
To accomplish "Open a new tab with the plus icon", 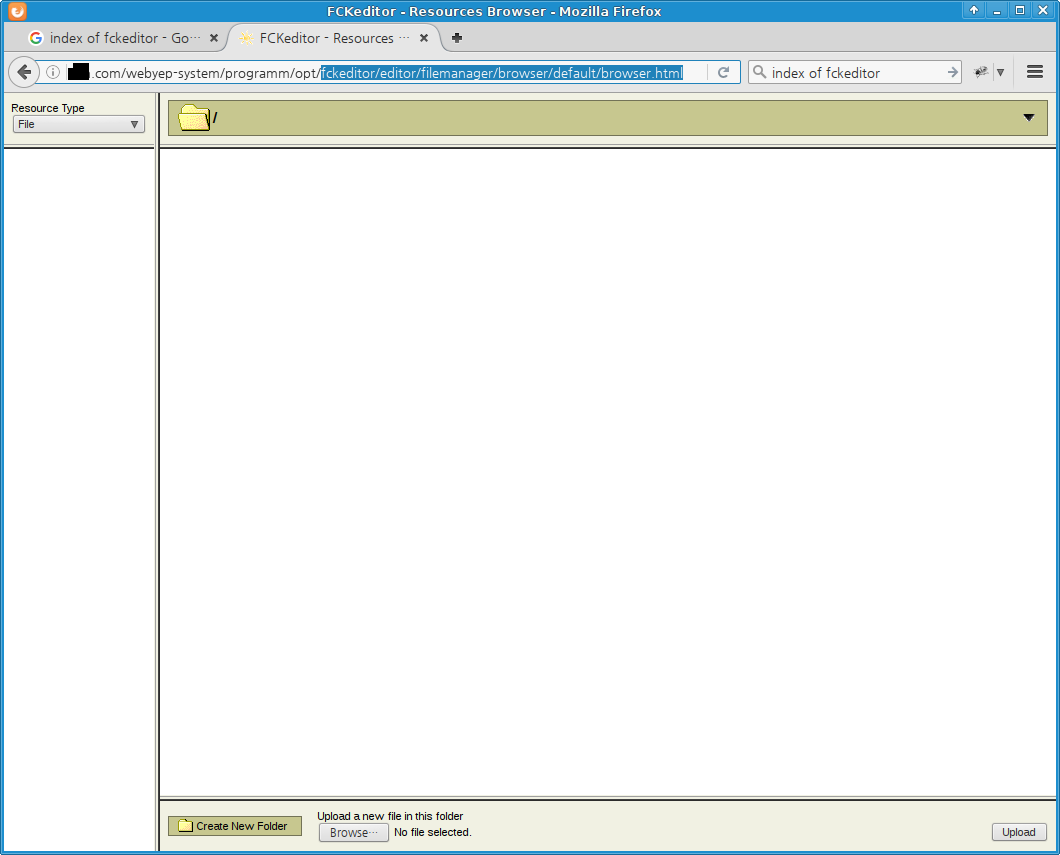I will pos(457,38).
